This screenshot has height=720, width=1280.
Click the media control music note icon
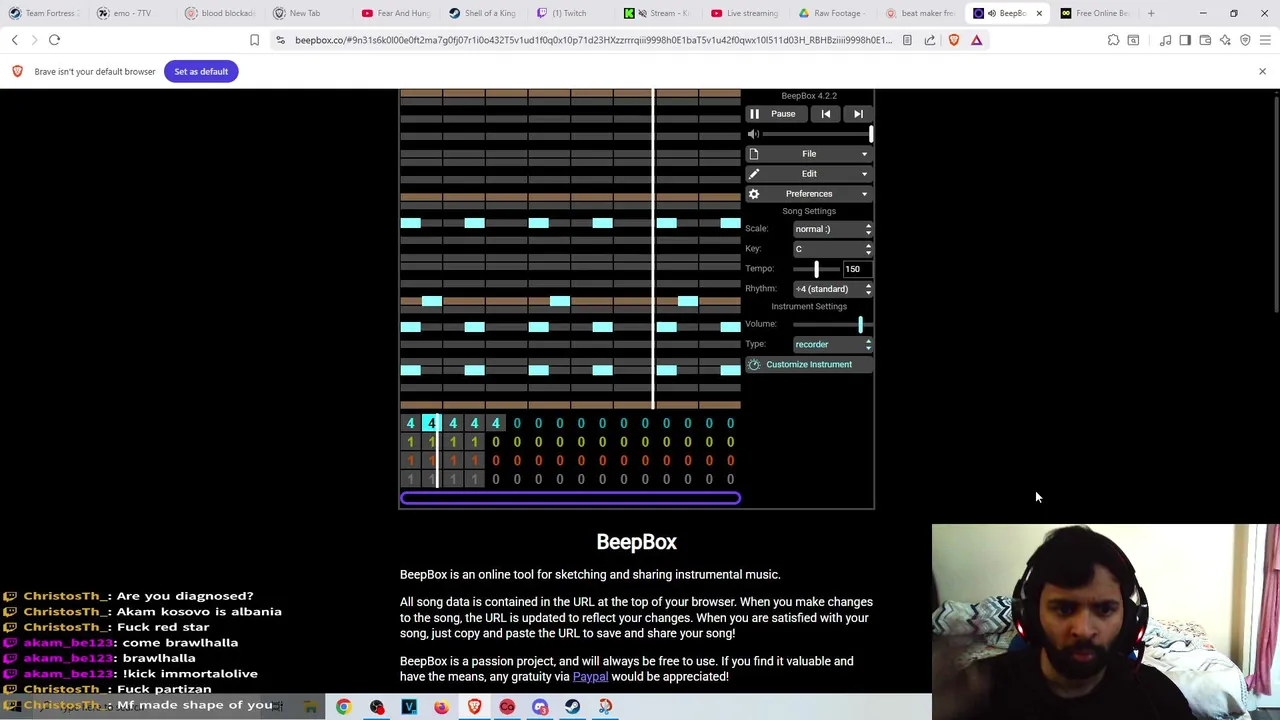[1165, 40]
